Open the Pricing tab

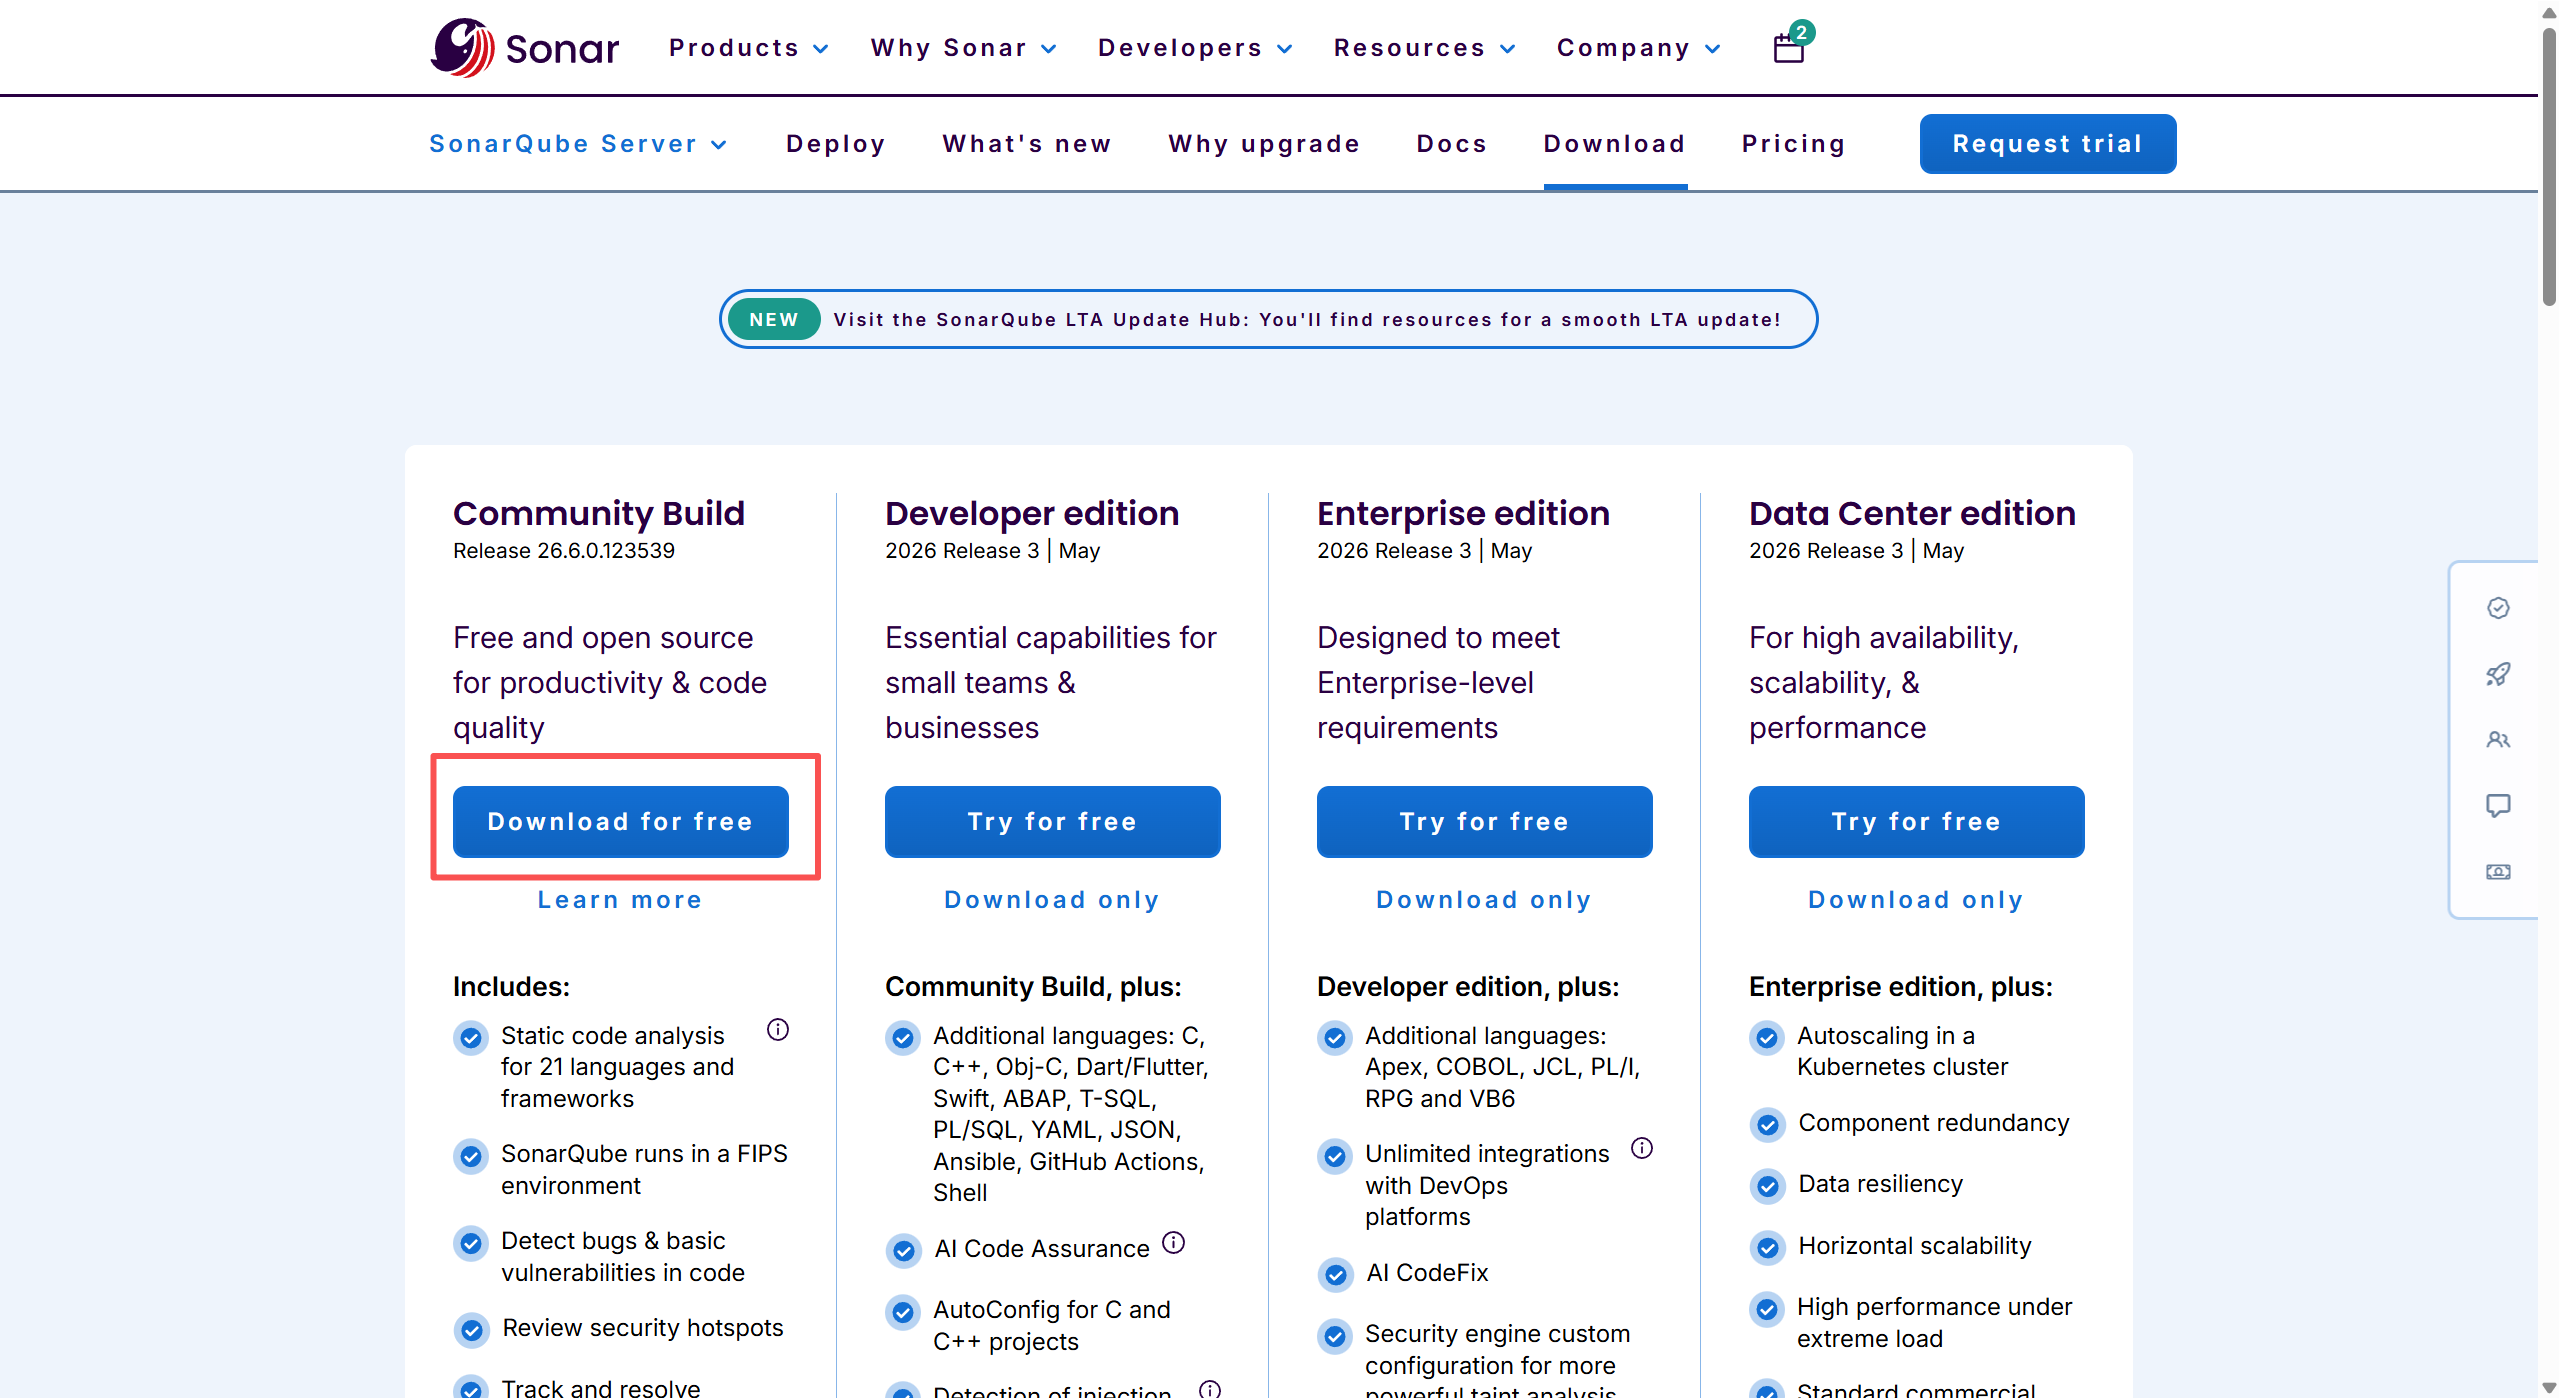coord(1794,144)
